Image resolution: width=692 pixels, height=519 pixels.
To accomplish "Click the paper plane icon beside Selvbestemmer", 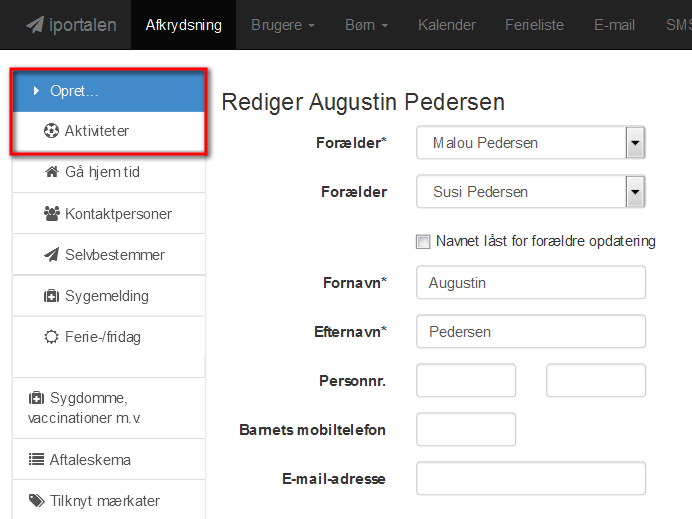I will pos(51,255).
